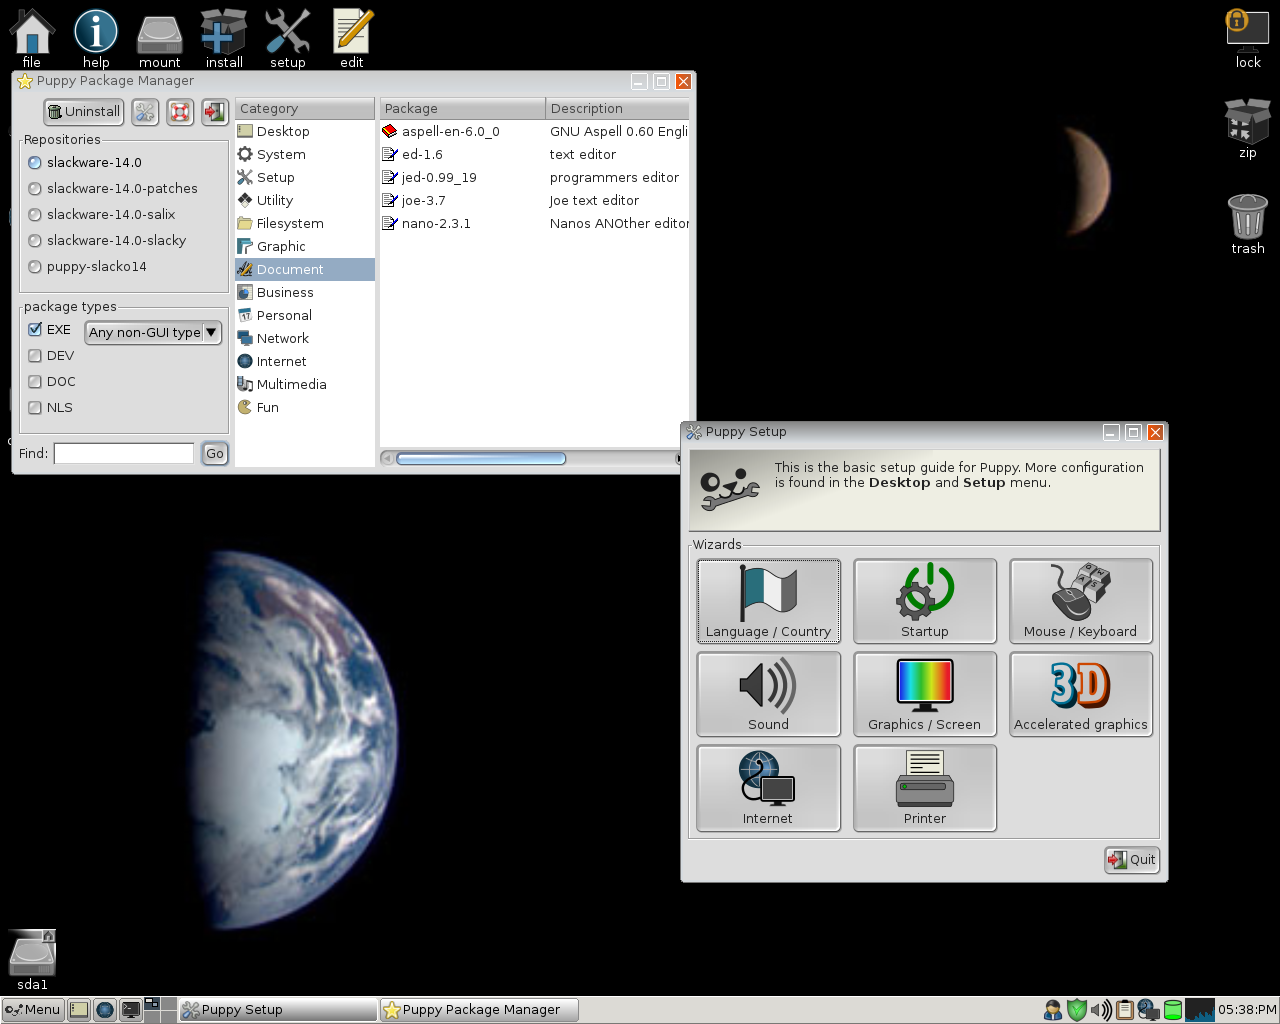The width and height of the screenshot is (1280, 1024).
Task: Select the Utility category
Action: tap(305, 200)
